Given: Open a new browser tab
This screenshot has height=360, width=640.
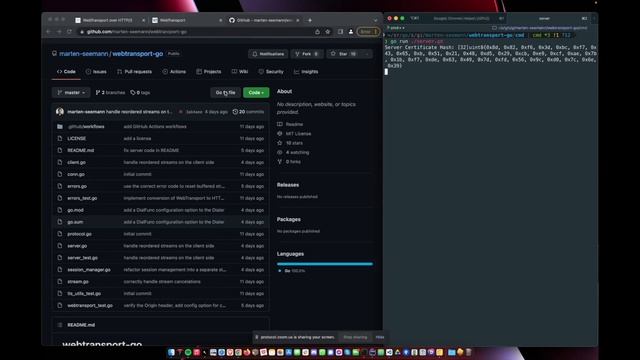Looking at the screenshot, I should coord(310,20).
